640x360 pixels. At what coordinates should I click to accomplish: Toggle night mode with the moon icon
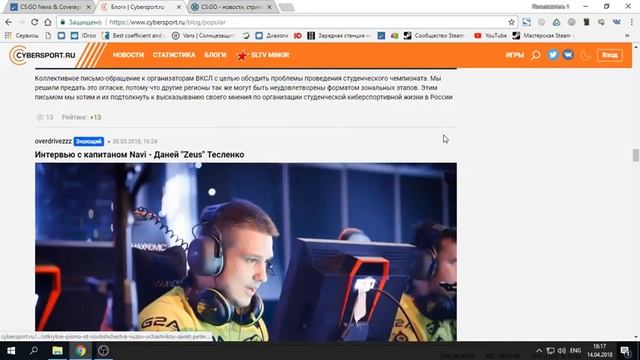[585, 55]
